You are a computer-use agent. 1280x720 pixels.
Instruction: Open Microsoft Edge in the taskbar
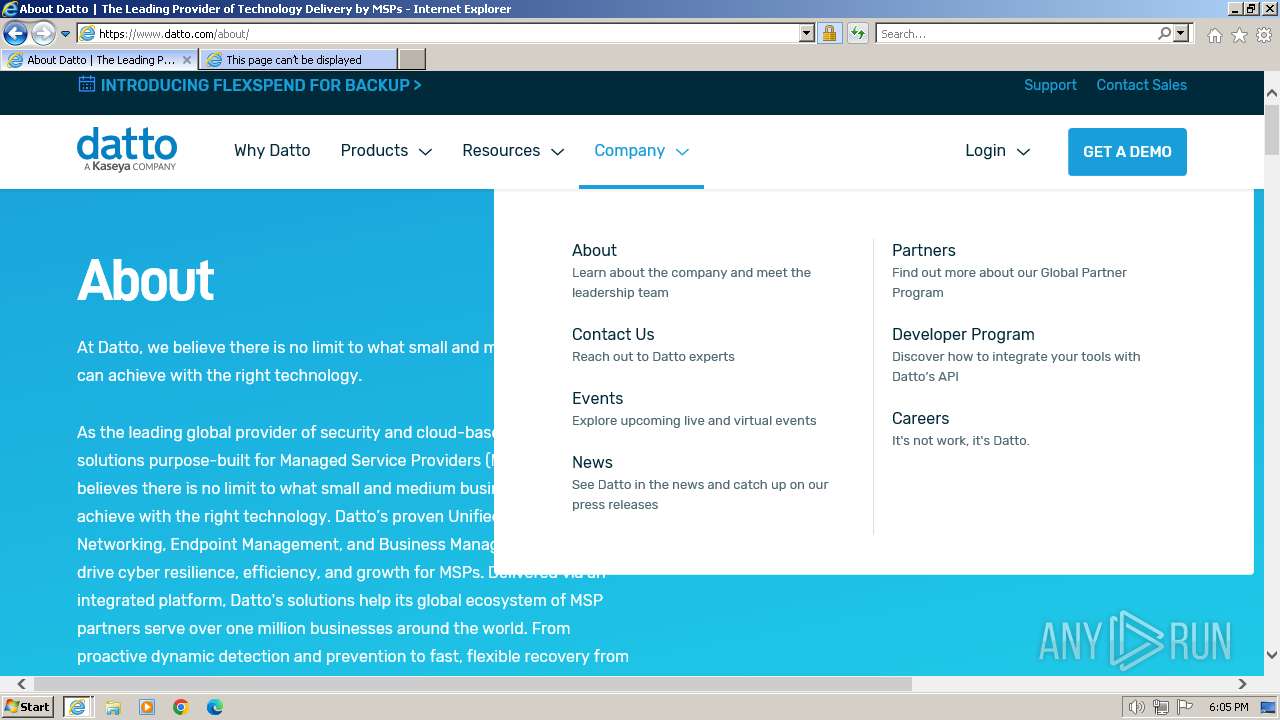coord(215,707)
